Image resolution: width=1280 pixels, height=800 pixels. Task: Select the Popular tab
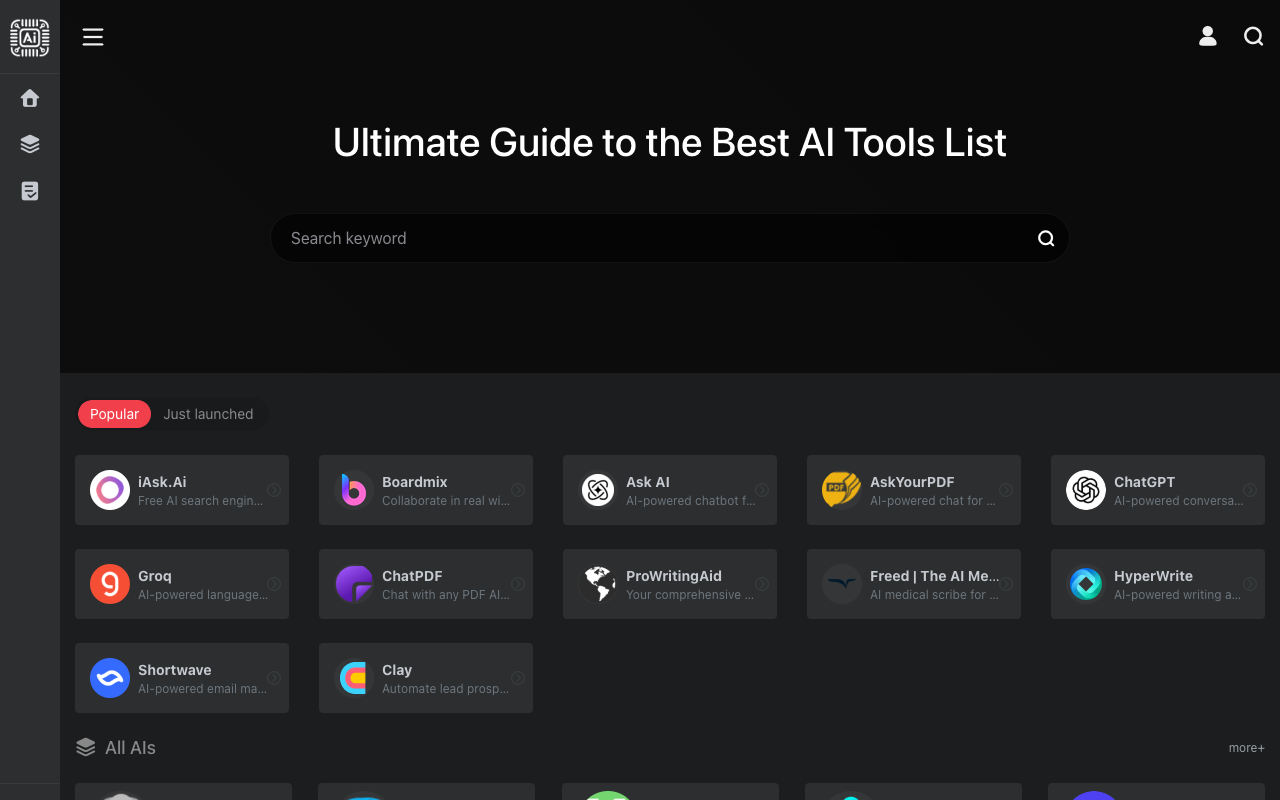[x=114, y=414]
